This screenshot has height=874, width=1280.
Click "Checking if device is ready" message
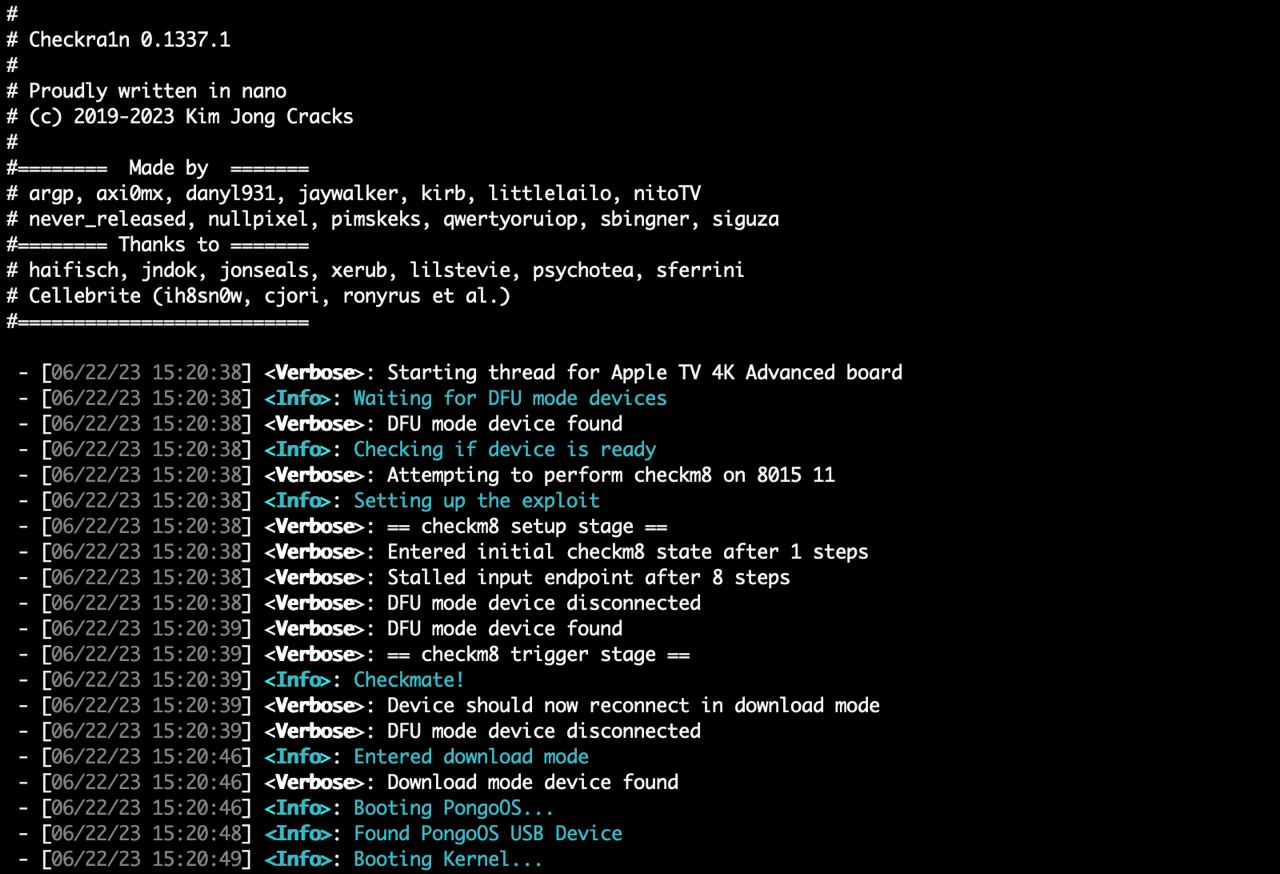point(504,450)
